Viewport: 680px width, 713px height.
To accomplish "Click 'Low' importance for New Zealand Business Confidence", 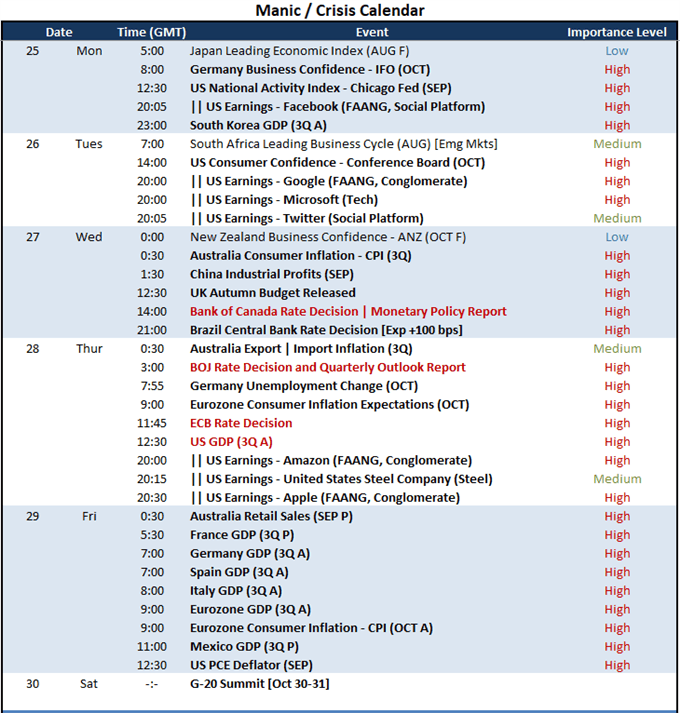I will pos(617,237).
